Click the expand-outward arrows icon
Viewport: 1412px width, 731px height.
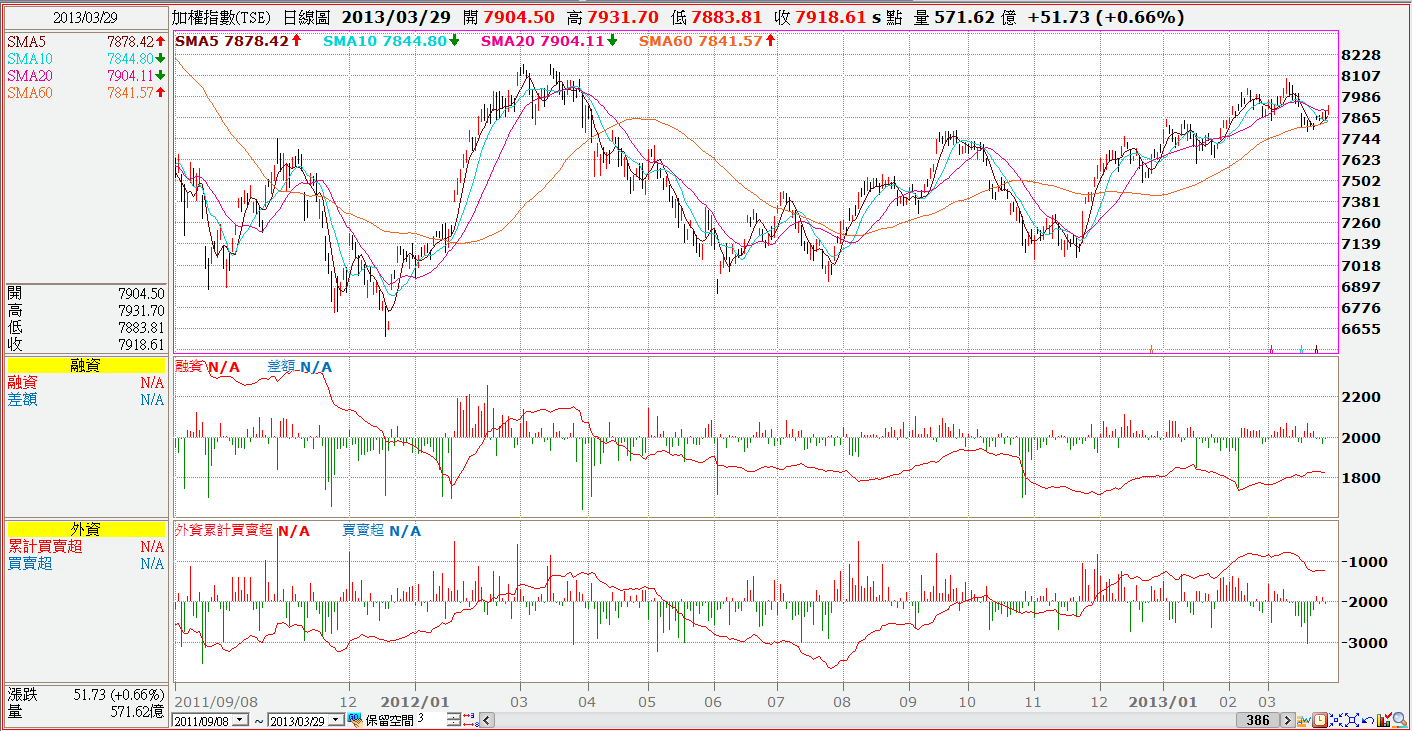click(x=1352, y=720)
